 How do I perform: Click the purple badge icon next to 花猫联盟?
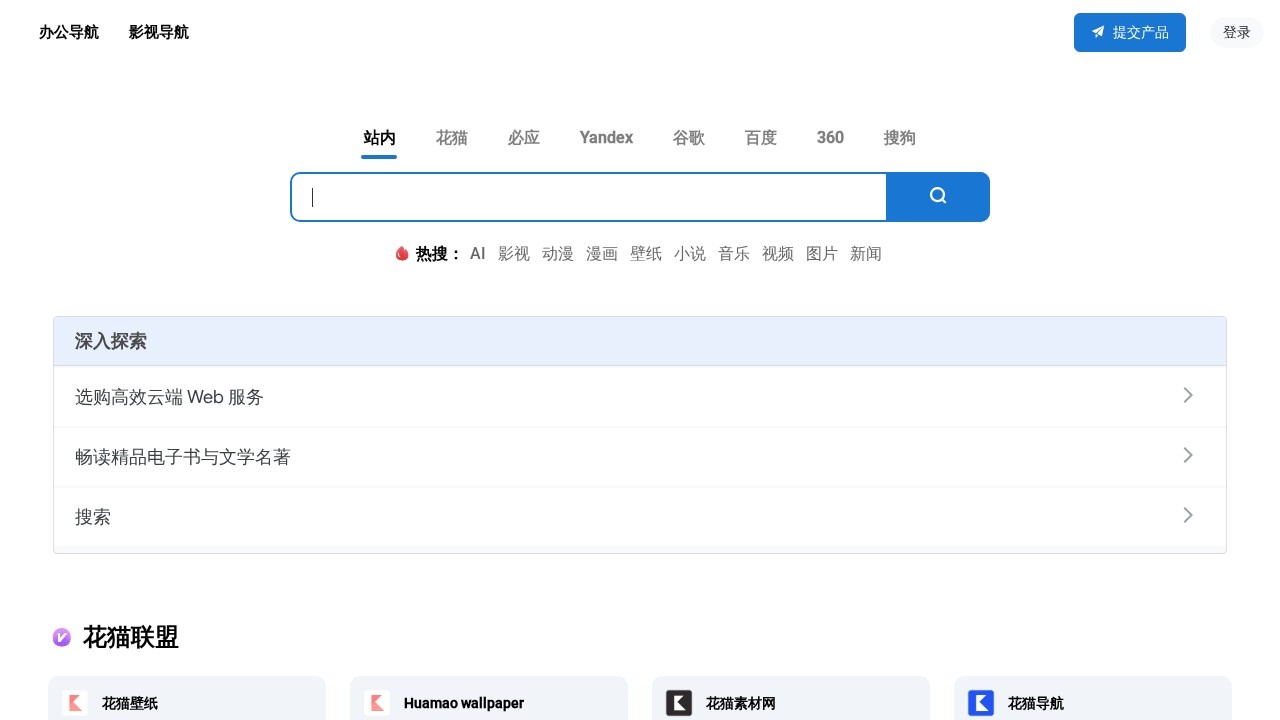click(x=62, y=637)
